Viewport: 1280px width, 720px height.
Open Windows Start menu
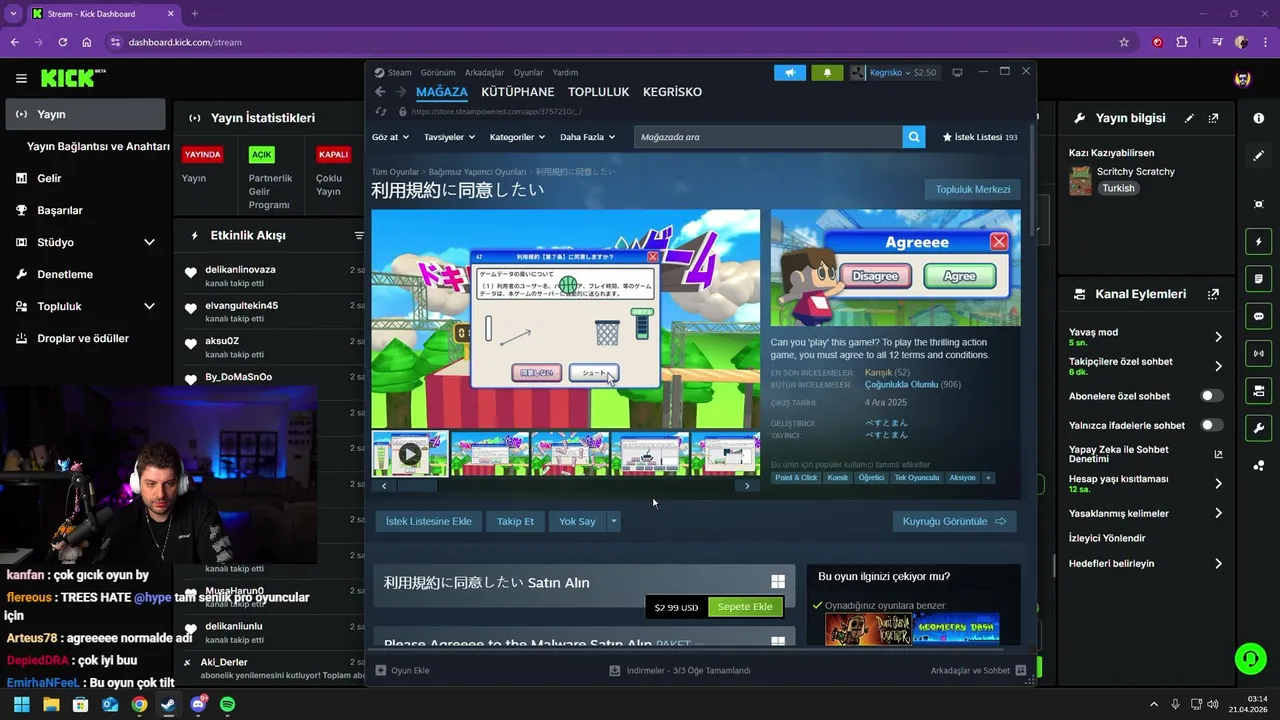pyautogui.click(x=21, y=704)
